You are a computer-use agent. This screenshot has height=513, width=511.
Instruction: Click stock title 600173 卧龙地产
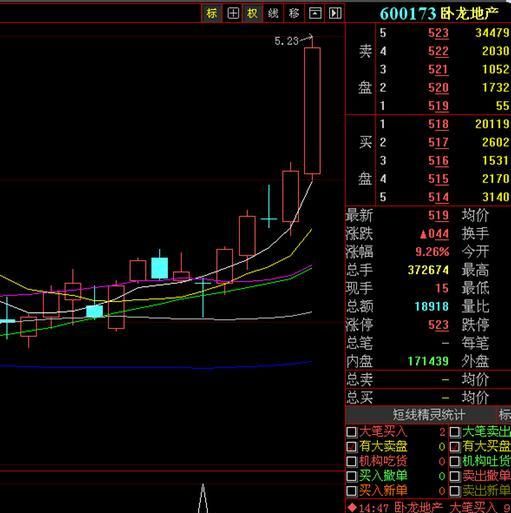(439, 13)
